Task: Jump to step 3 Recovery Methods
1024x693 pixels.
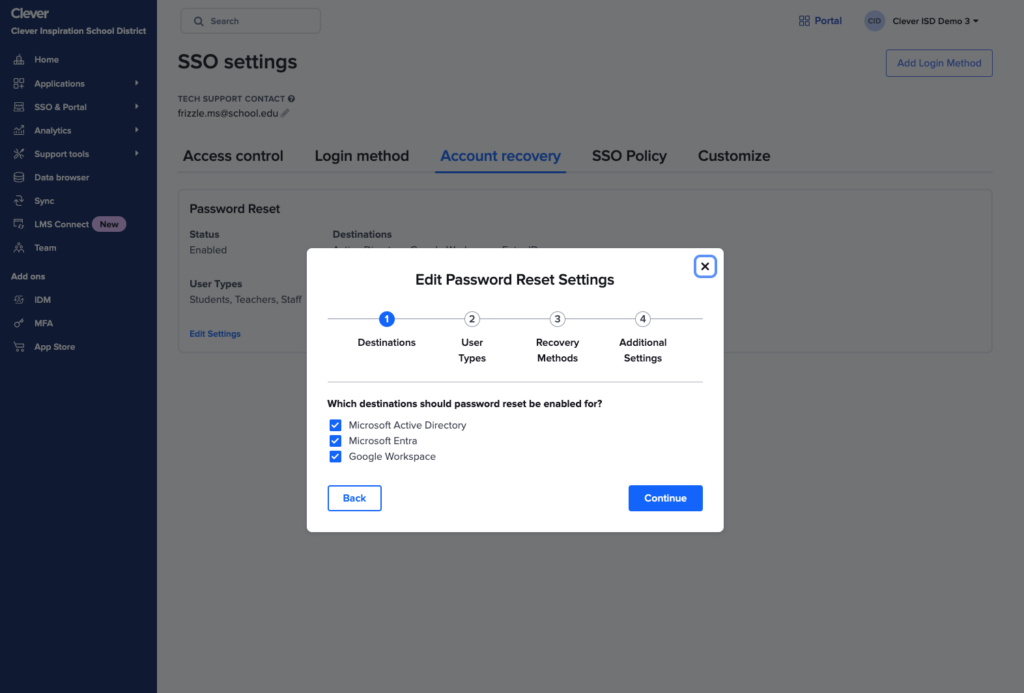Action: coord(557,319)
